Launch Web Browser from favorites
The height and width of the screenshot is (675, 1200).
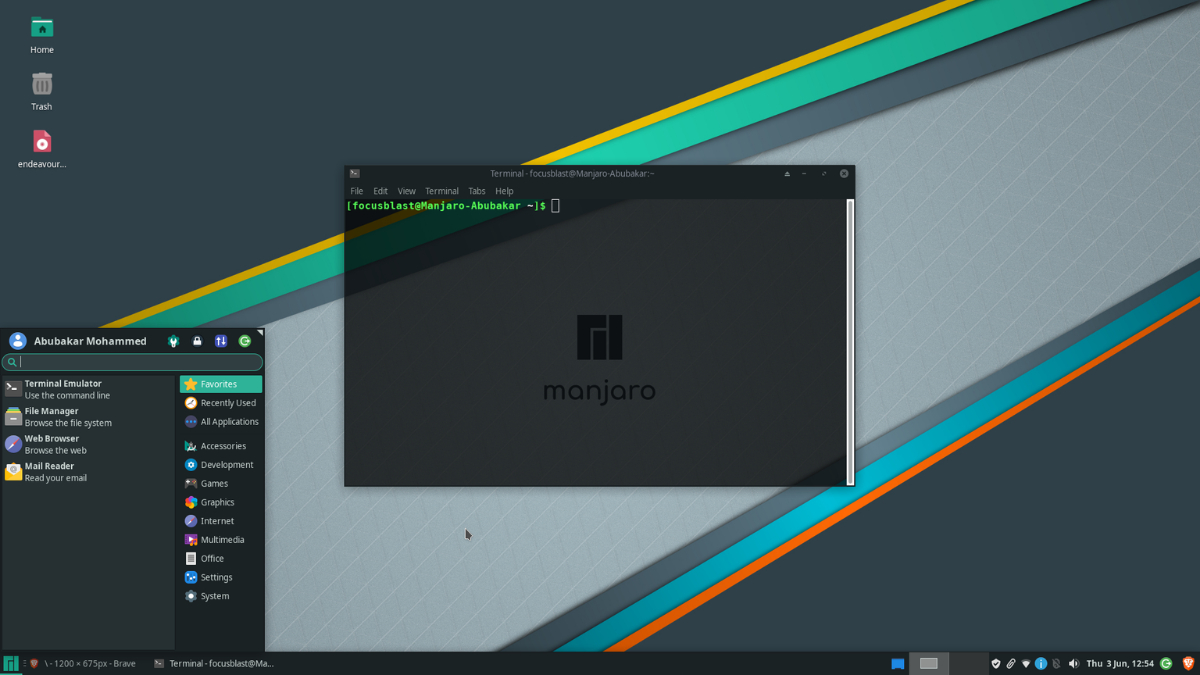click(88, 444)
